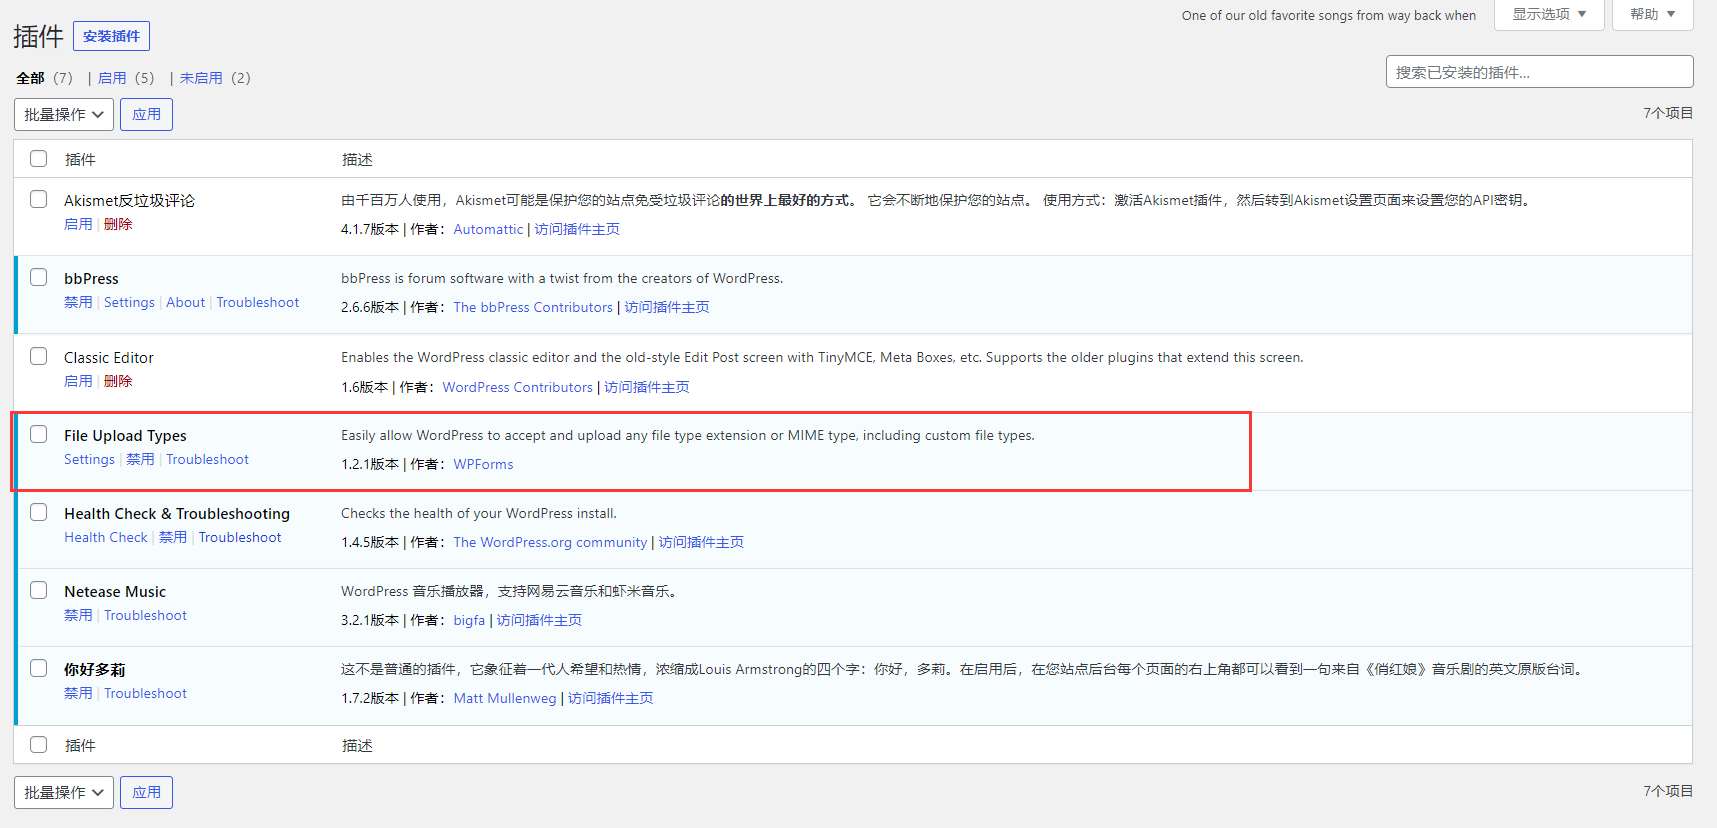The image size is (1717, 828).
Task: Click the search installed plugins field
Action: [1538, 72]
